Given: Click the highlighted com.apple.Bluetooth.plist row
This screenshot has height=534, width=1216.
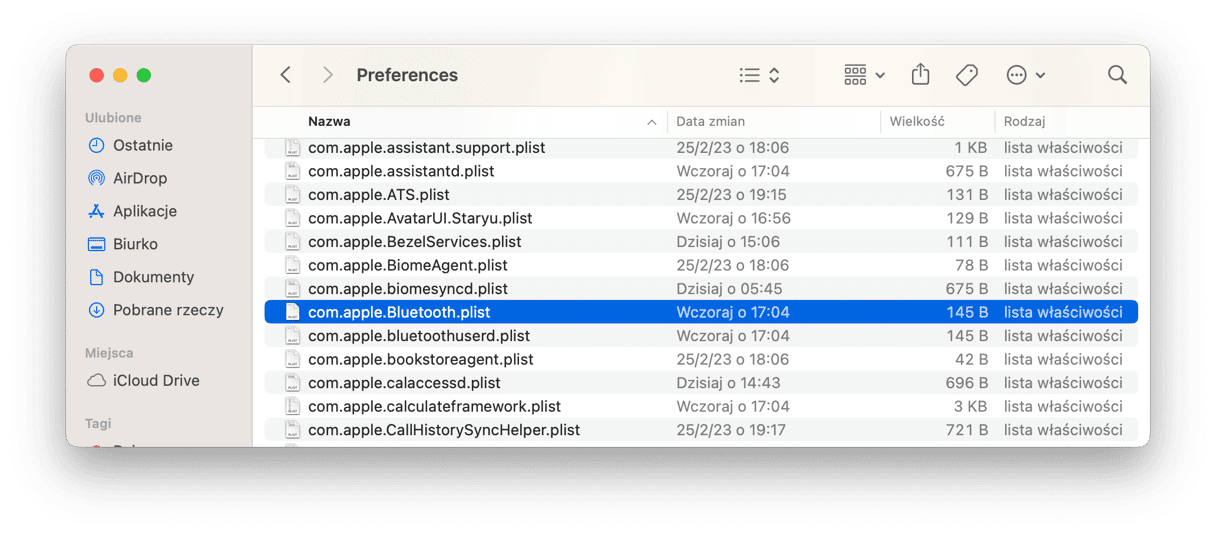Looking at the screenshot, I should 701,312.
